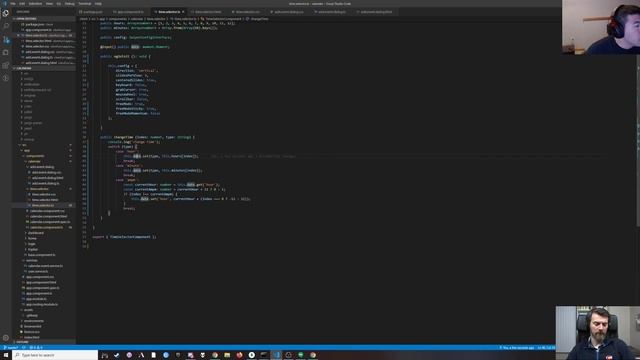Open Source Control view in activity bar

click(6, 39)
